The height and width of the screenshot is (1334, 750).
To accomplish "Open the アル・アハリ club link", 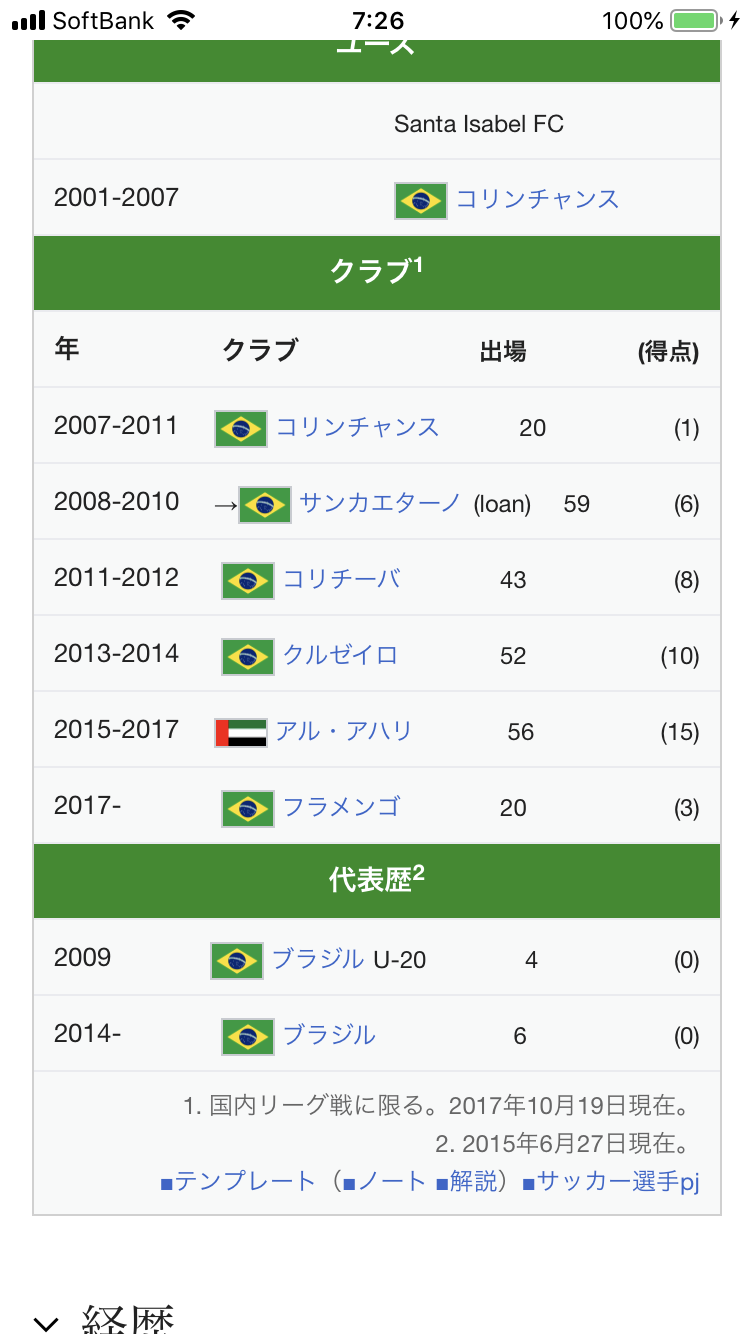I will pyautogui.click(x=344, y=731).
